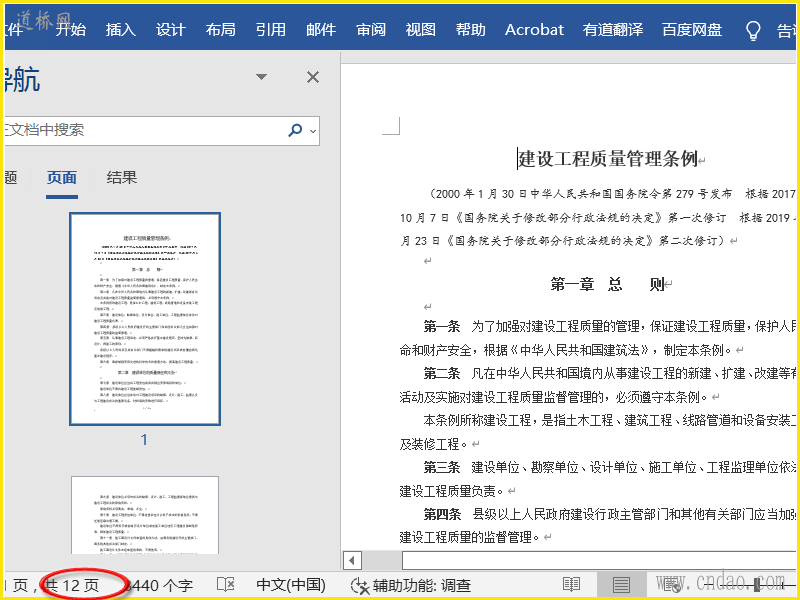Open the 开始 ribbon tab
This screenshot has height=600, width=800.
(70, 30)
